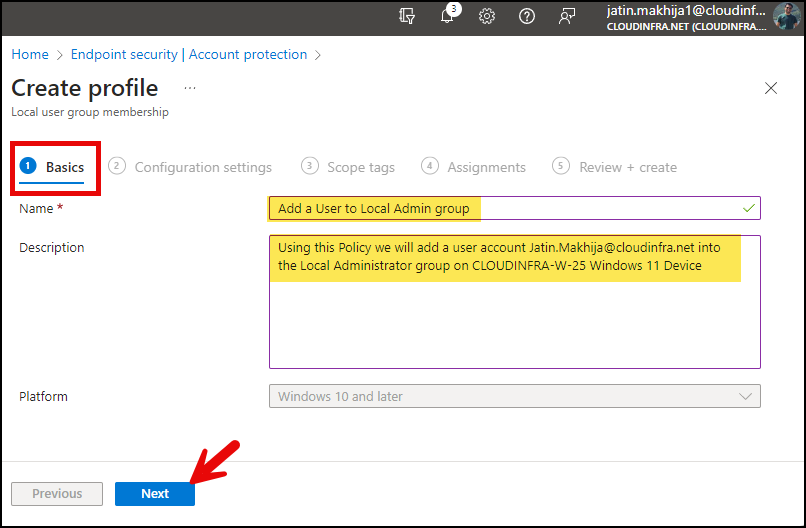Open the notifications bell
Viewport: 806px width, 528px height.
point(447,16)
